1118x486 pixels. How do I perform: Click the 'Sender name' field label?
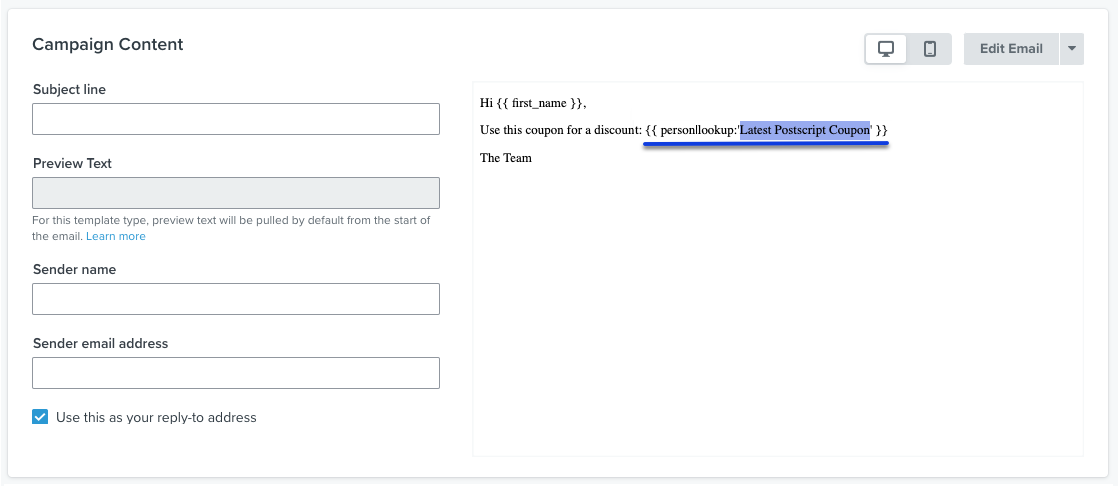point(75,270)
